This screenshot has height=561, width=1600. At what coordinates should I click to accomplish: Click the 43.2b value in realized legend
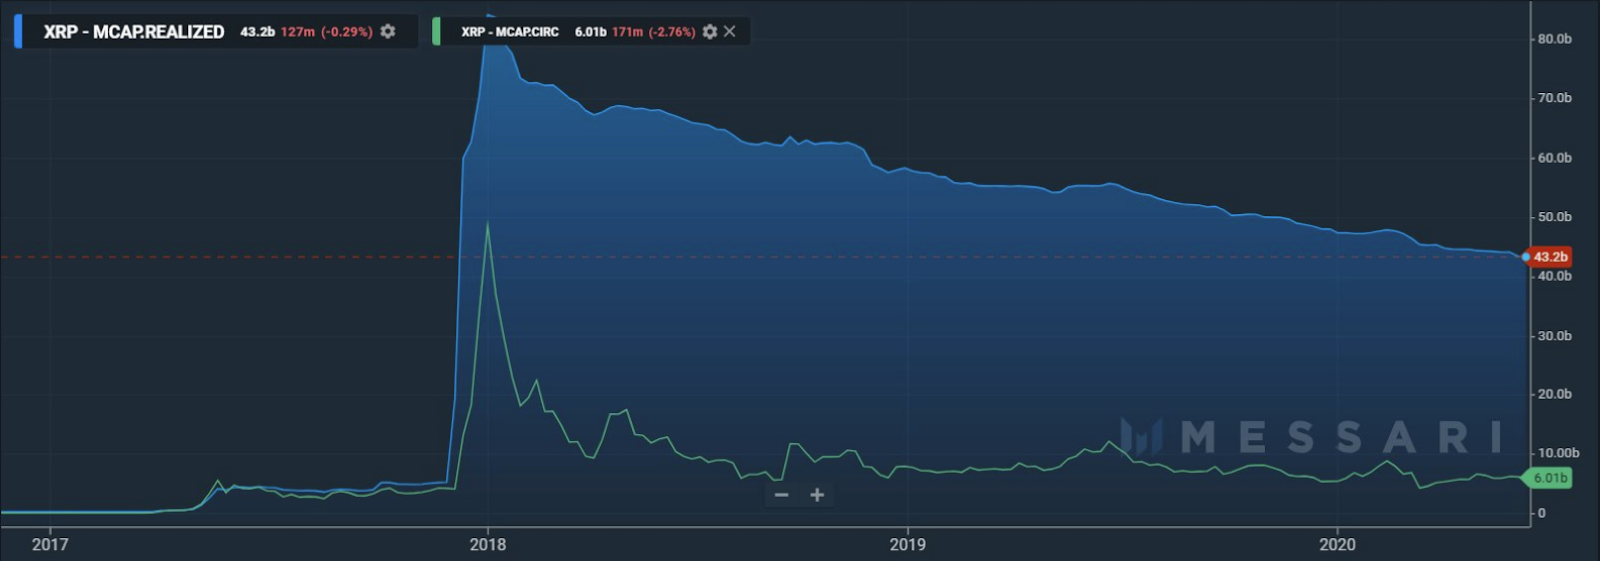click(x=257, y=32)
